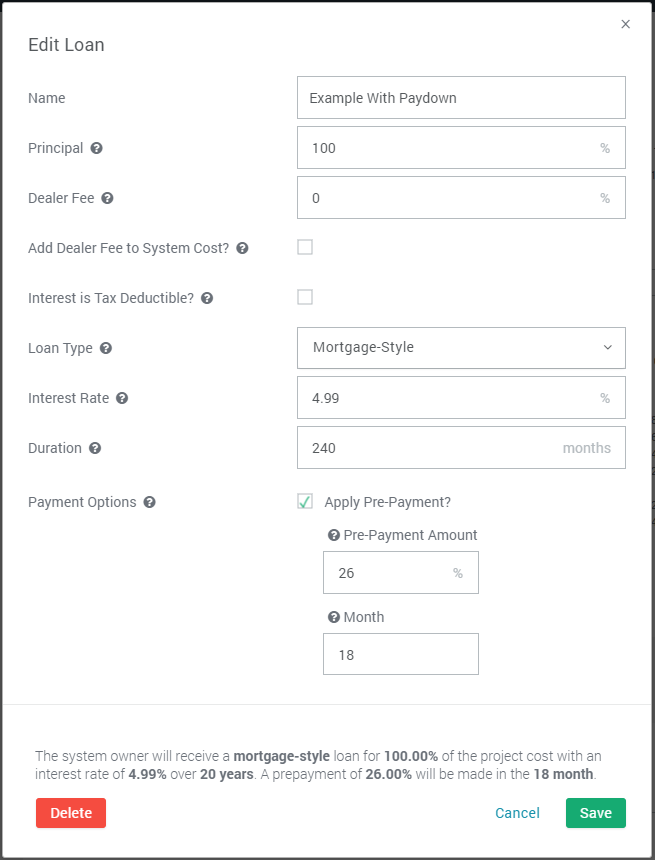This screenshot has height=860, width=655.
Task: Click the Cancel link
Action: 517,813
